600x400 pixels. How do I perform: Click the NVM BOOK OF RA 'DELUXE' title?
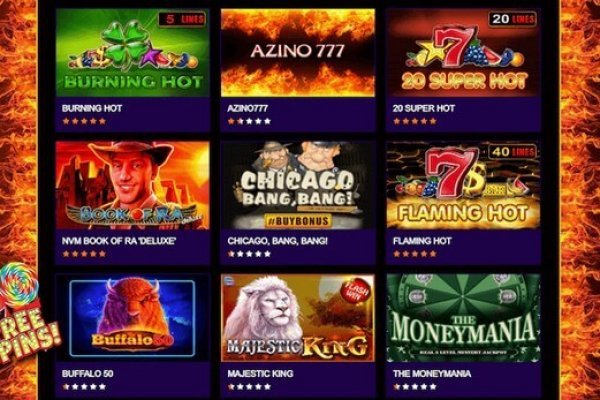coord(119,241)
